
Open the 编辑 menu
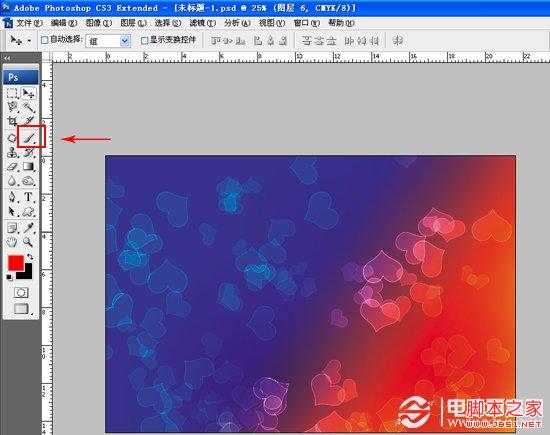pos(64,23)
